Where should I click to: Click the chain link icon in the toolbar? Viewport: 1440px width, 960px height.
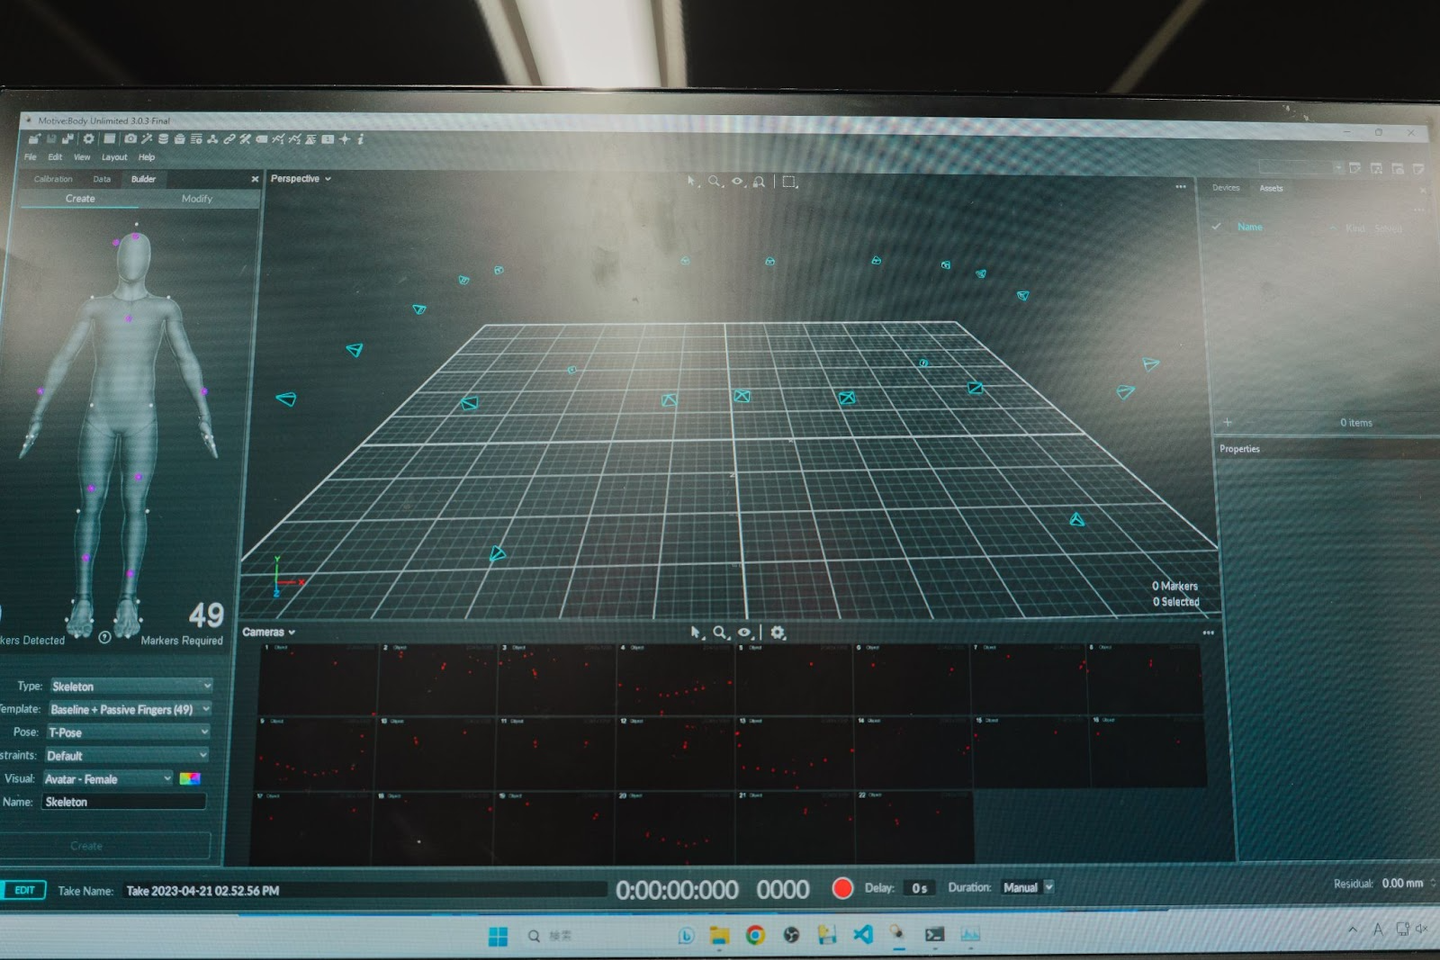[x=229, y=139]
